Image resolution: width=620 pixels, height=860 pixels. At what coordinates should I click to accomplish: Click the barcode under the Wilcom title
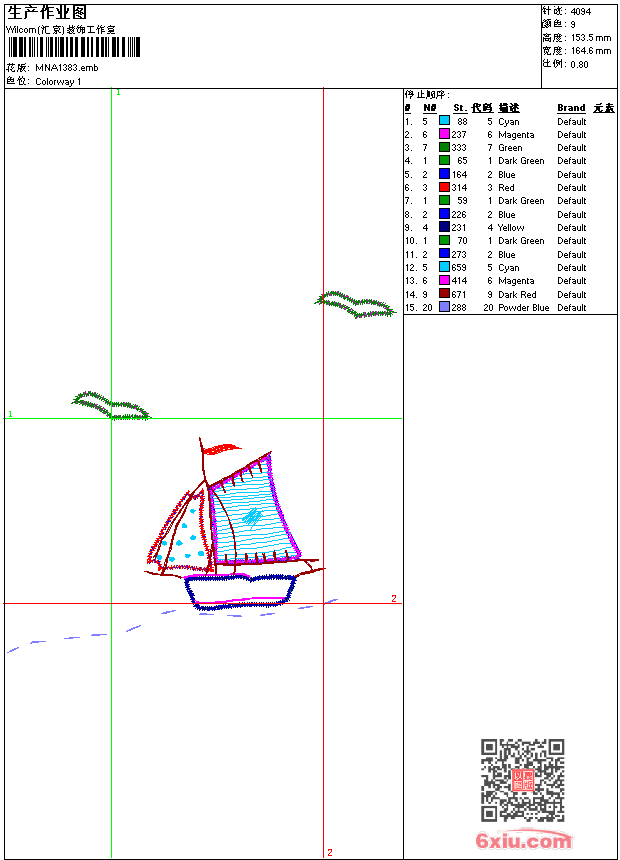click(x=74, y=47)
